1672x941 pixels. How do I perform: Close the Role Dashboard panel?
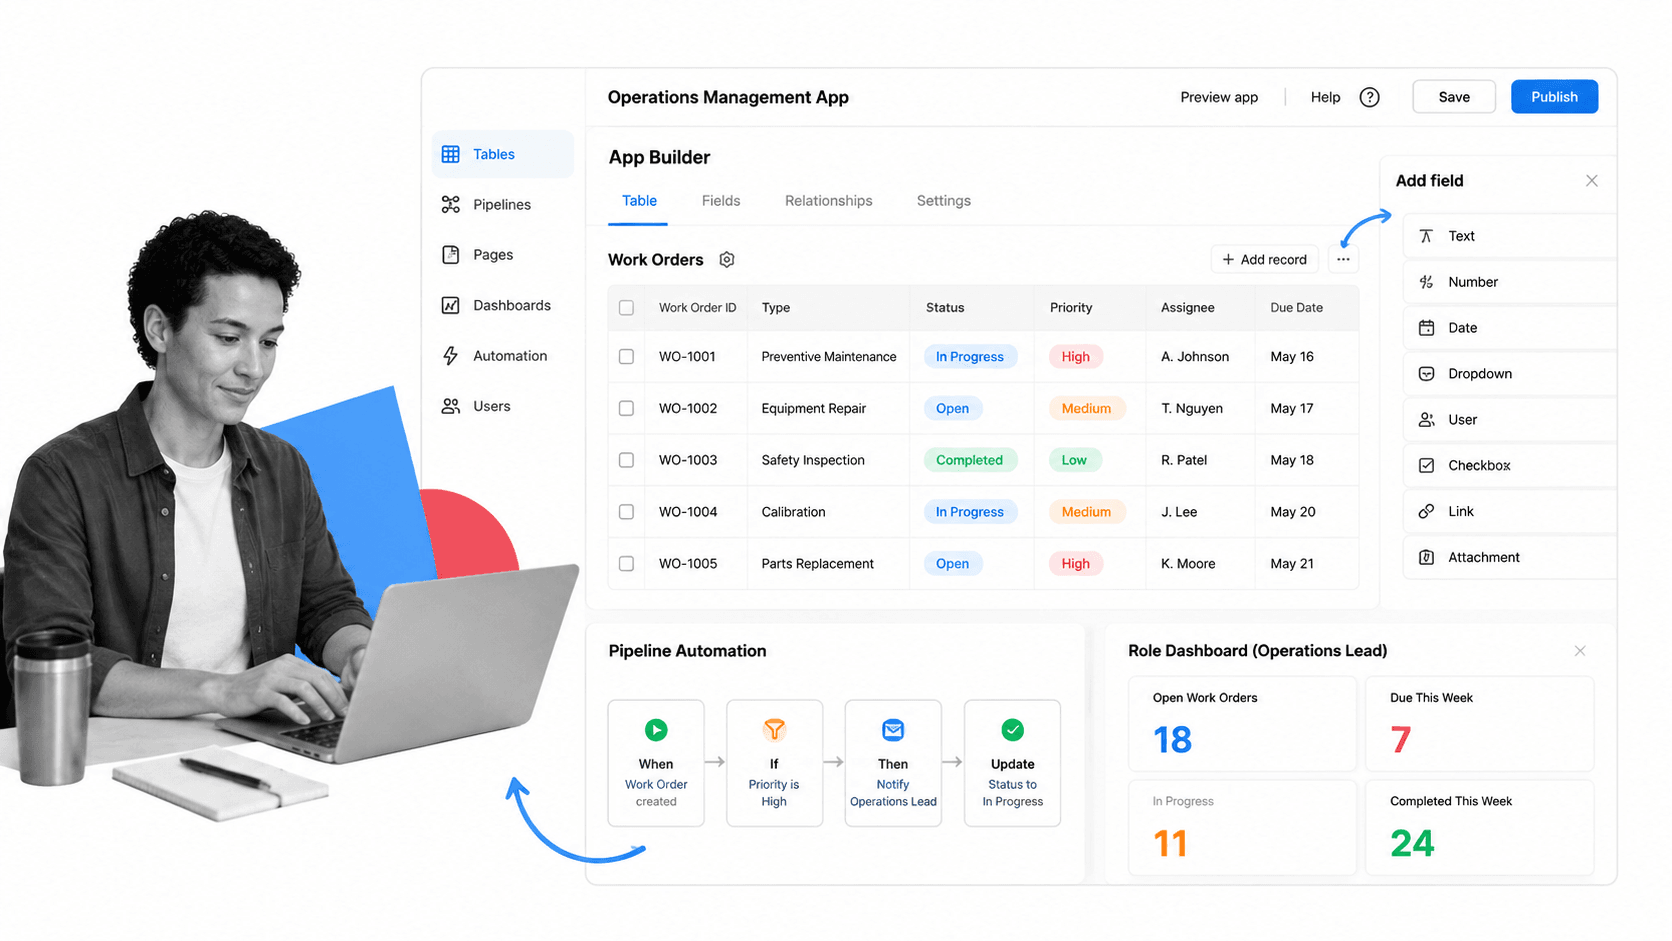click(x=1580, y=651)
